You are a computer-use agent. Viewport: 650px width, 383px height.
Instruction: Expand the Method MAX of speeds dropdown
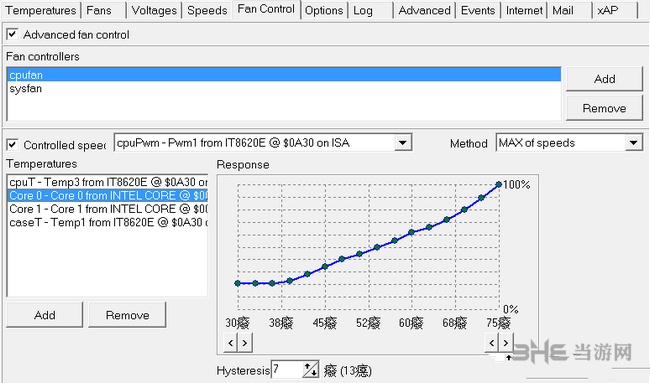(x=633, y=143)
